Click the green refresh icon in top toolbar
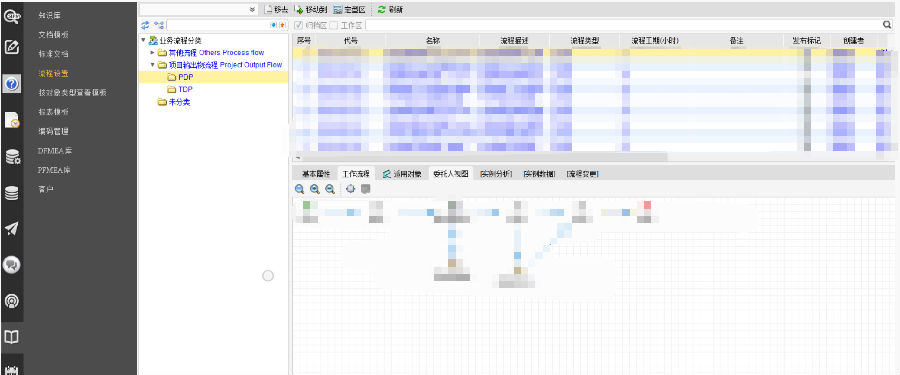The height and width of the screenshot is (375, 900). (x=381, y=10)
